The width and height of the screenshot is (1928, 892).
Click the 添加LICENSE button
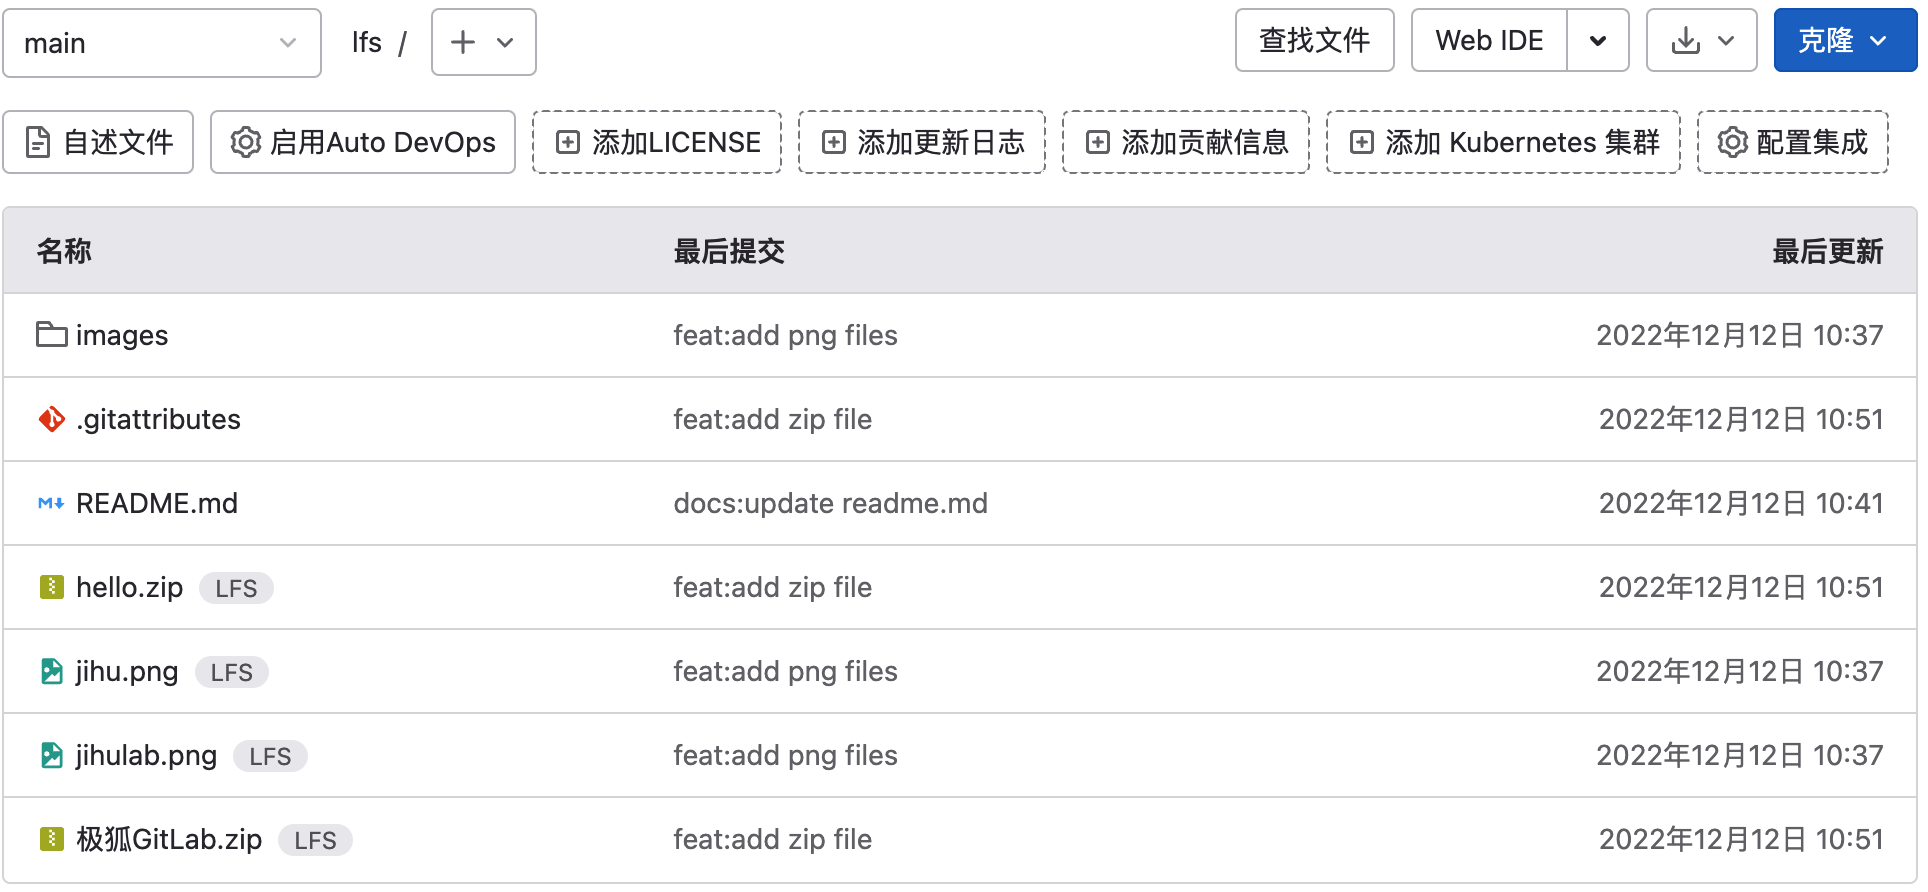coord(656,142)
